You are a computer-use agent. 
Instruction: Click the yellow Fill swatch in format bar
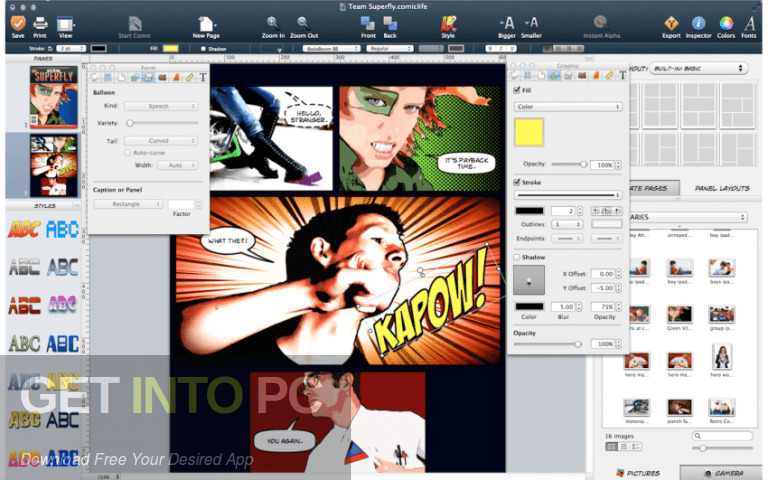(170, 48)
